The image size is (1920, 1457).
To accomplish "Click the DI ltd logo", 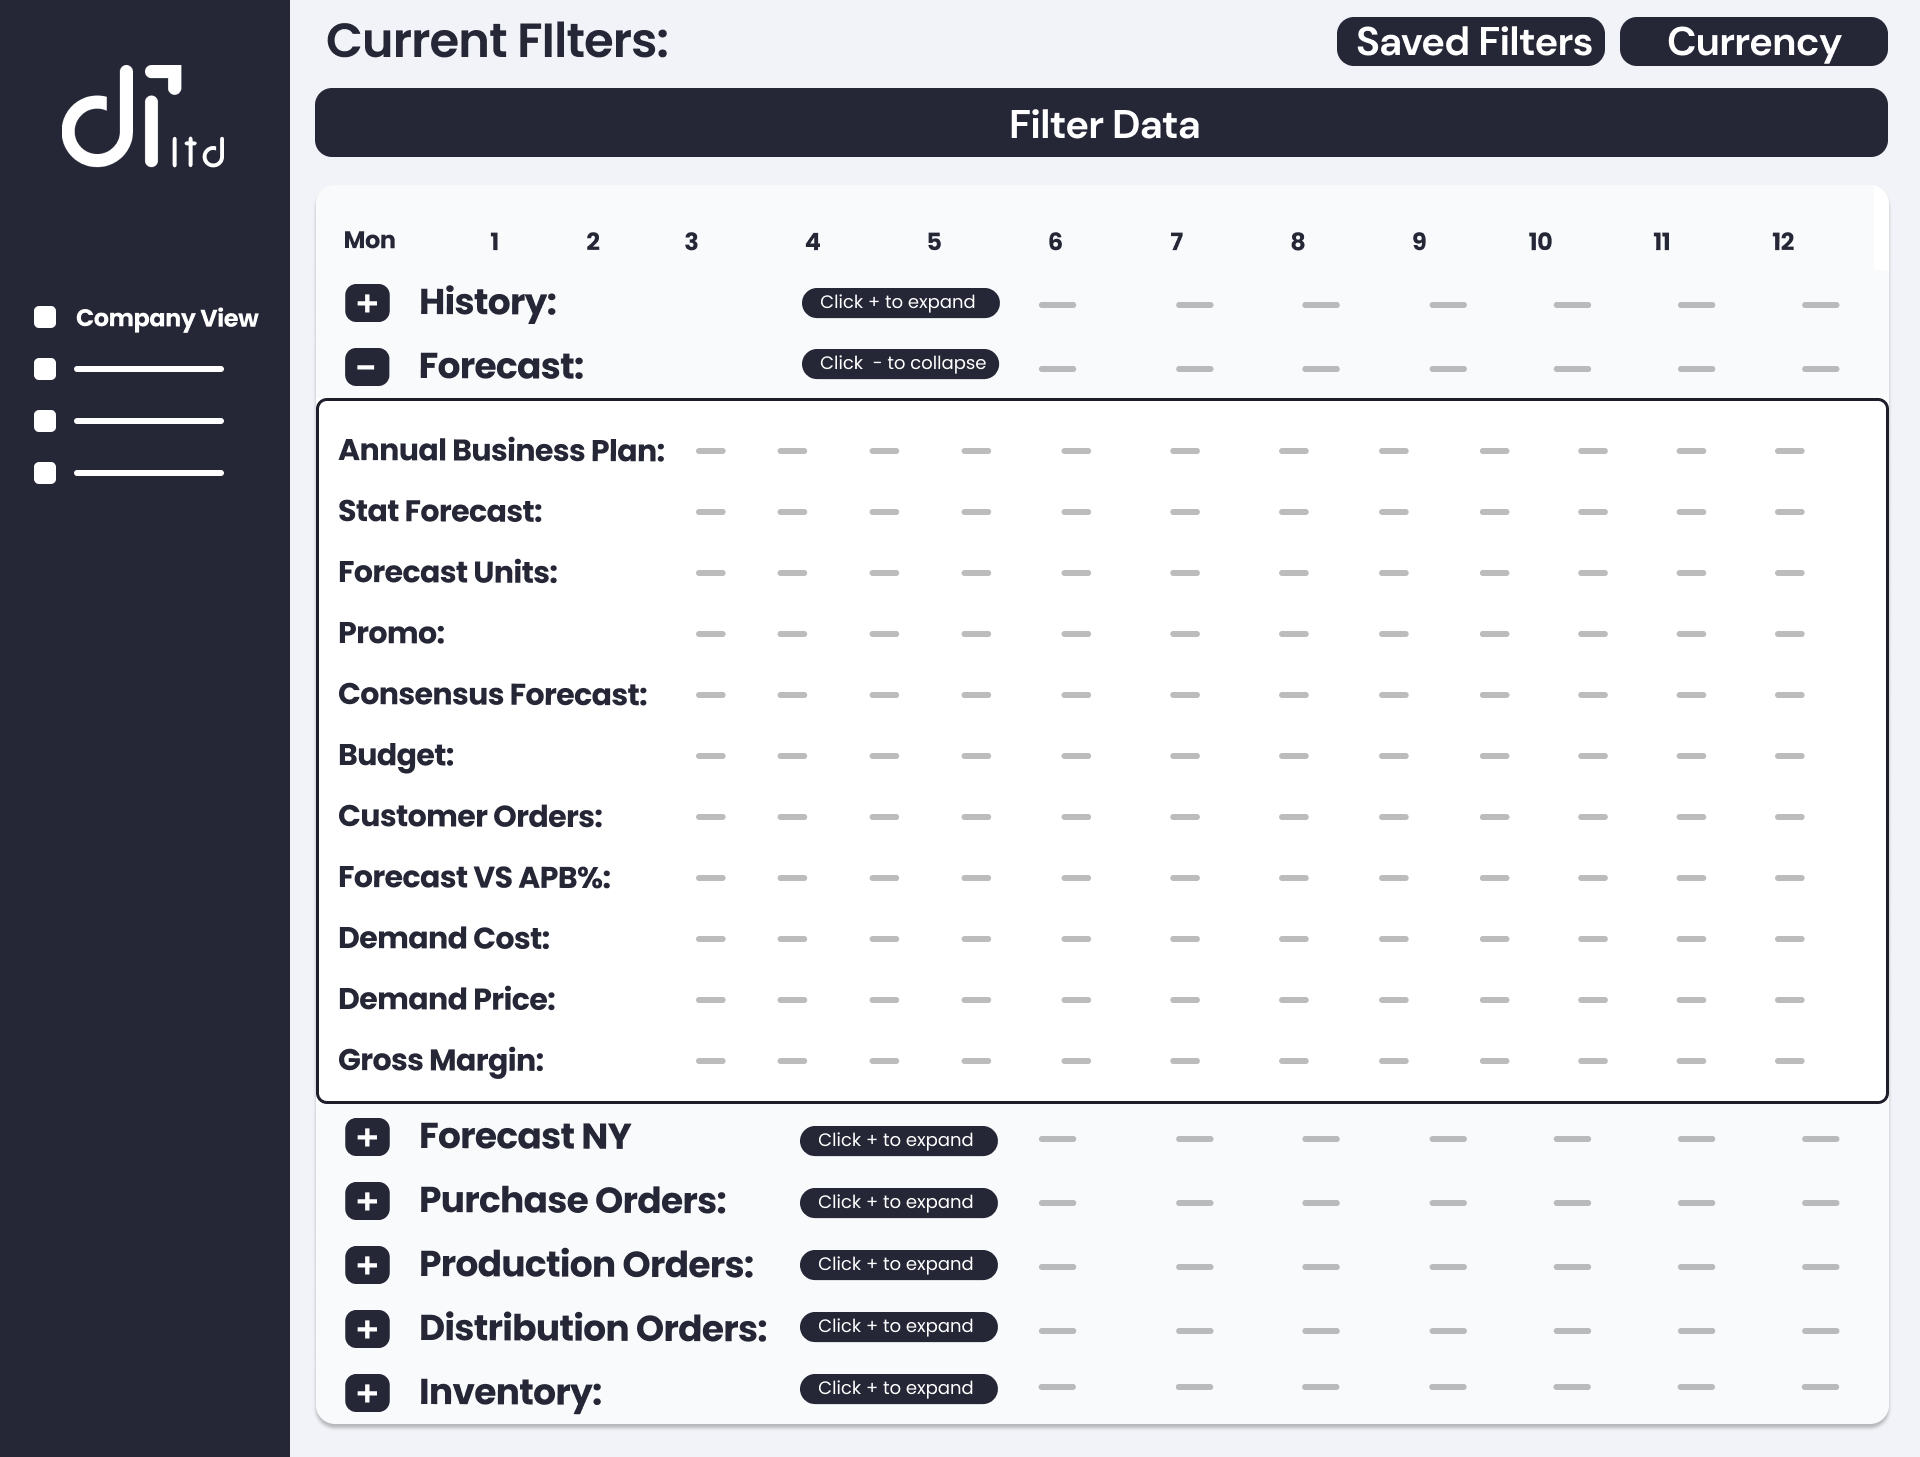I will coord(143,116).
